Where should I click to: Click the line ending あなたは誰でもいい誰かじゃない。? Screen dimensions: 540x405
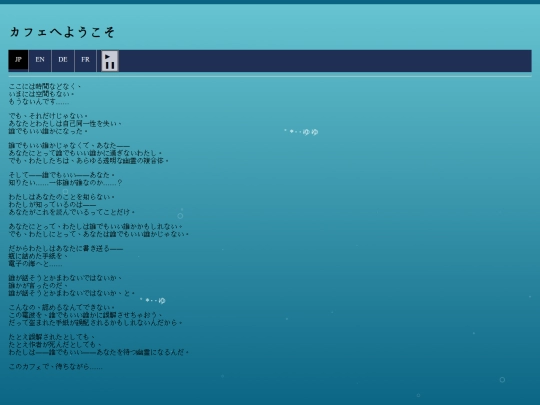click(98, 234)
